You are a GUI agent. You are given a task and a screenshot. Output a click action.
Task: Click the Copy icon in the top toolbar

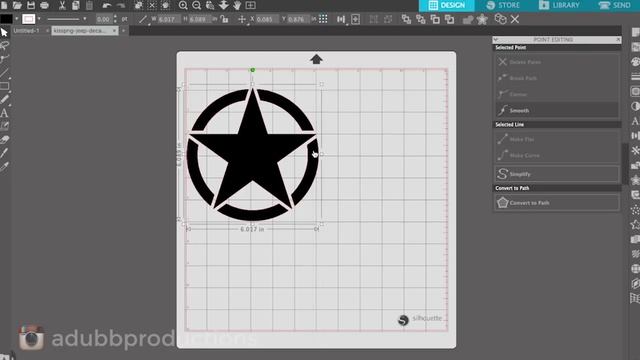pos(76,5)
